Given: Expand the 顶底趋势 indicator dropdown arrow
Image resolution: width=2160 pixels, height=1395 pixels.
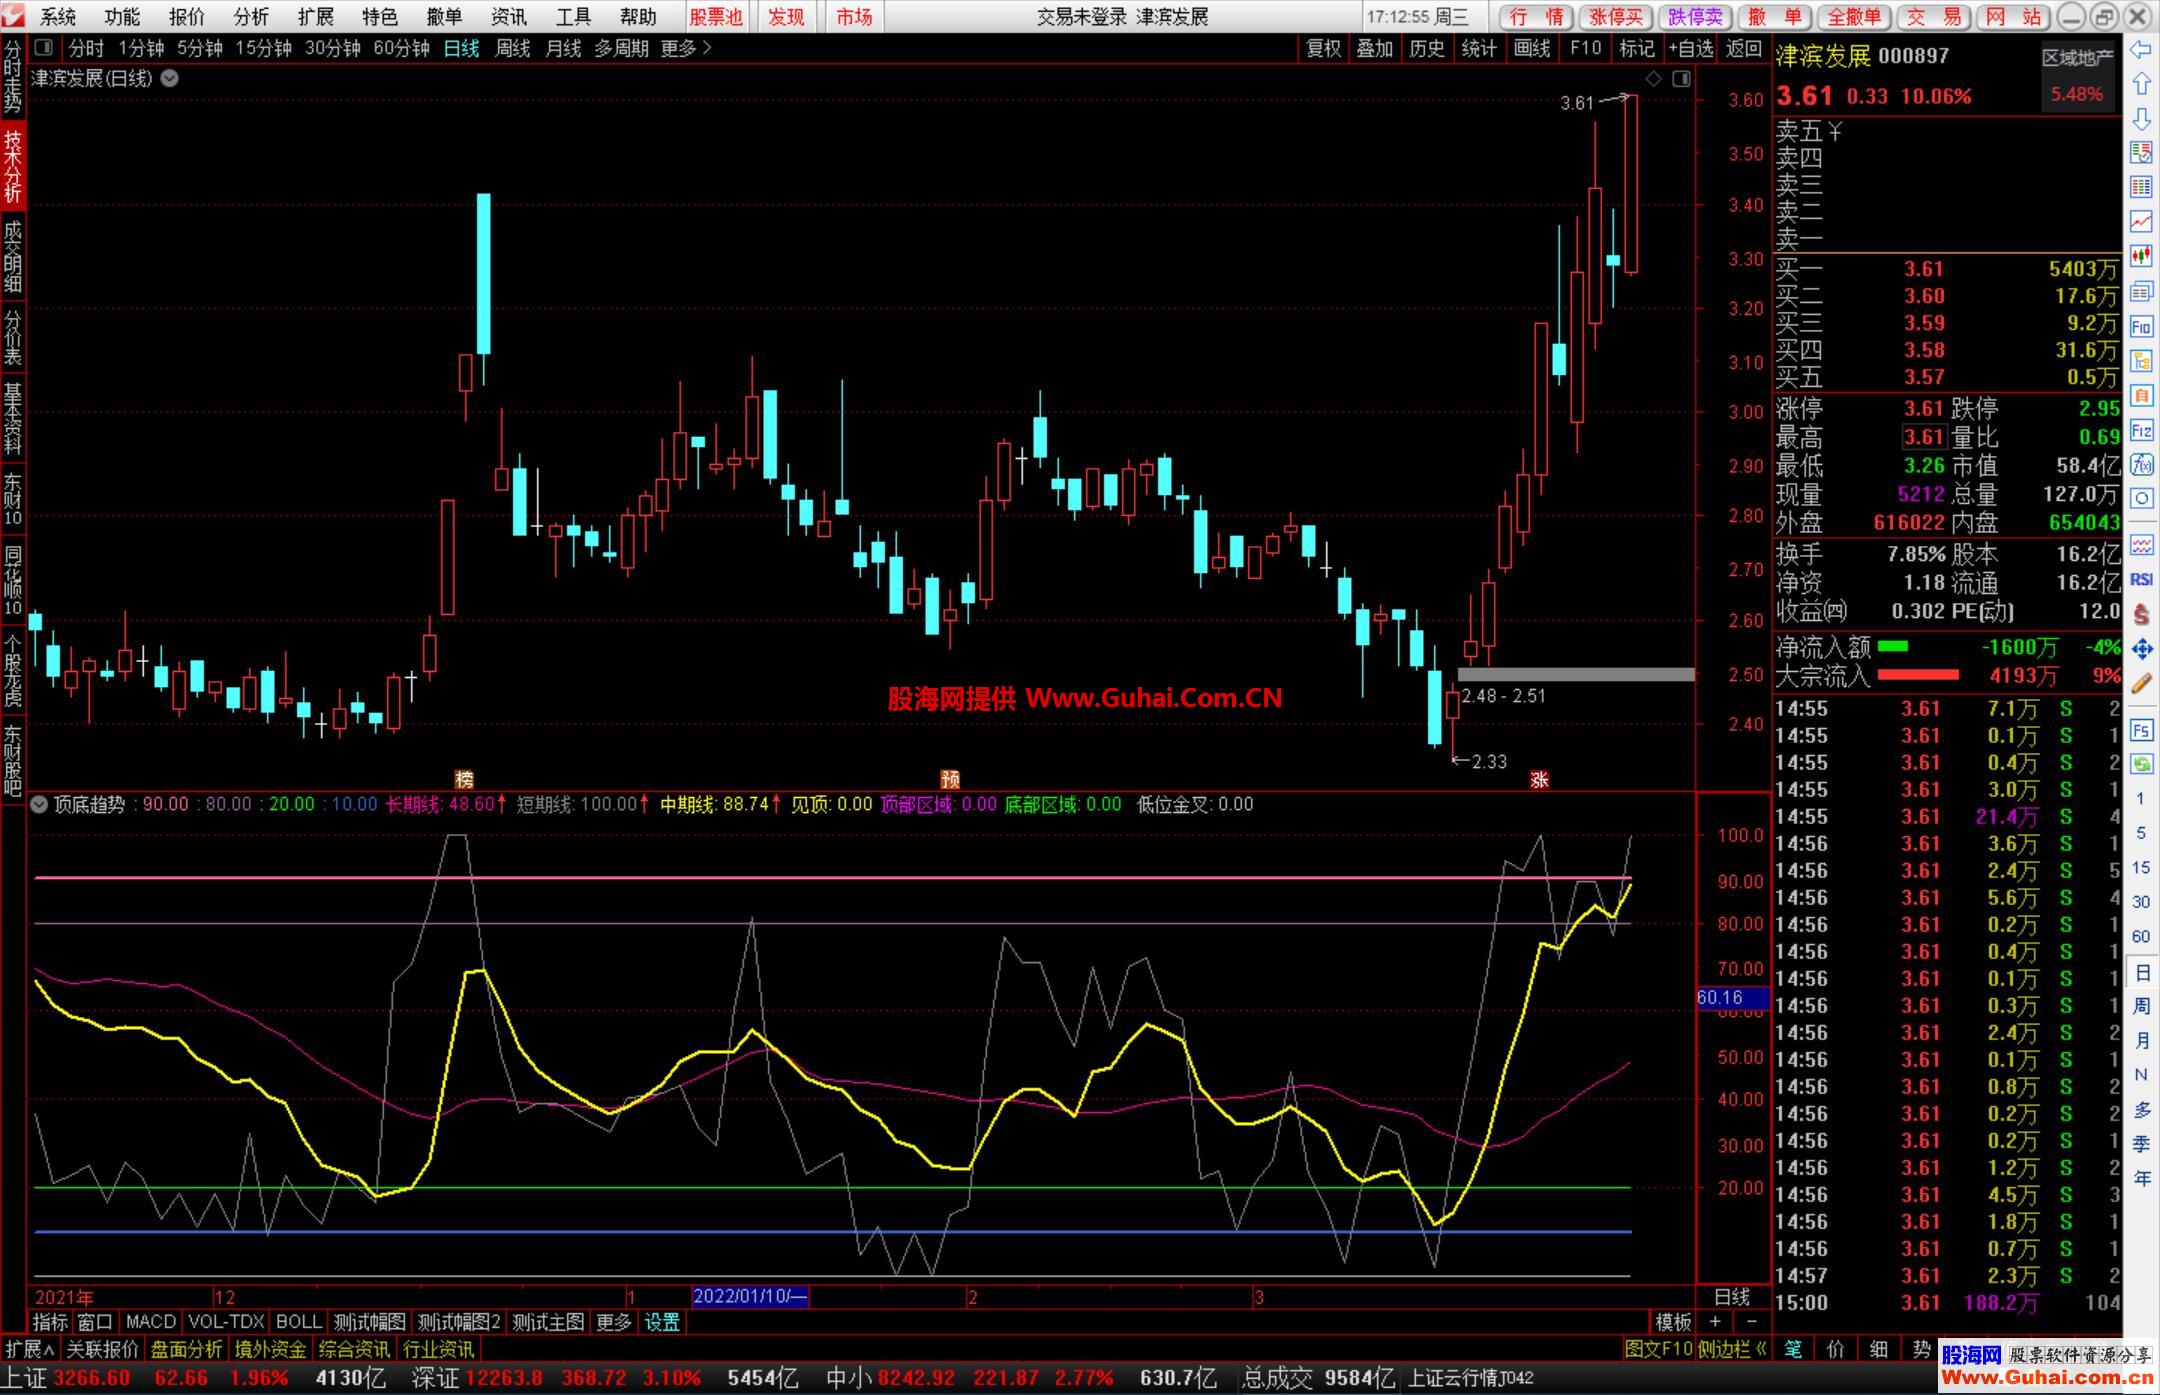Looking at the screenshot, I should coord(39,804).
